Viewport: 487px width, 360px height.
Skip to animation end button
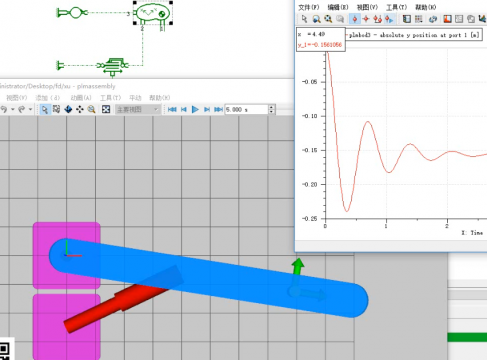(x=218, y=109)
